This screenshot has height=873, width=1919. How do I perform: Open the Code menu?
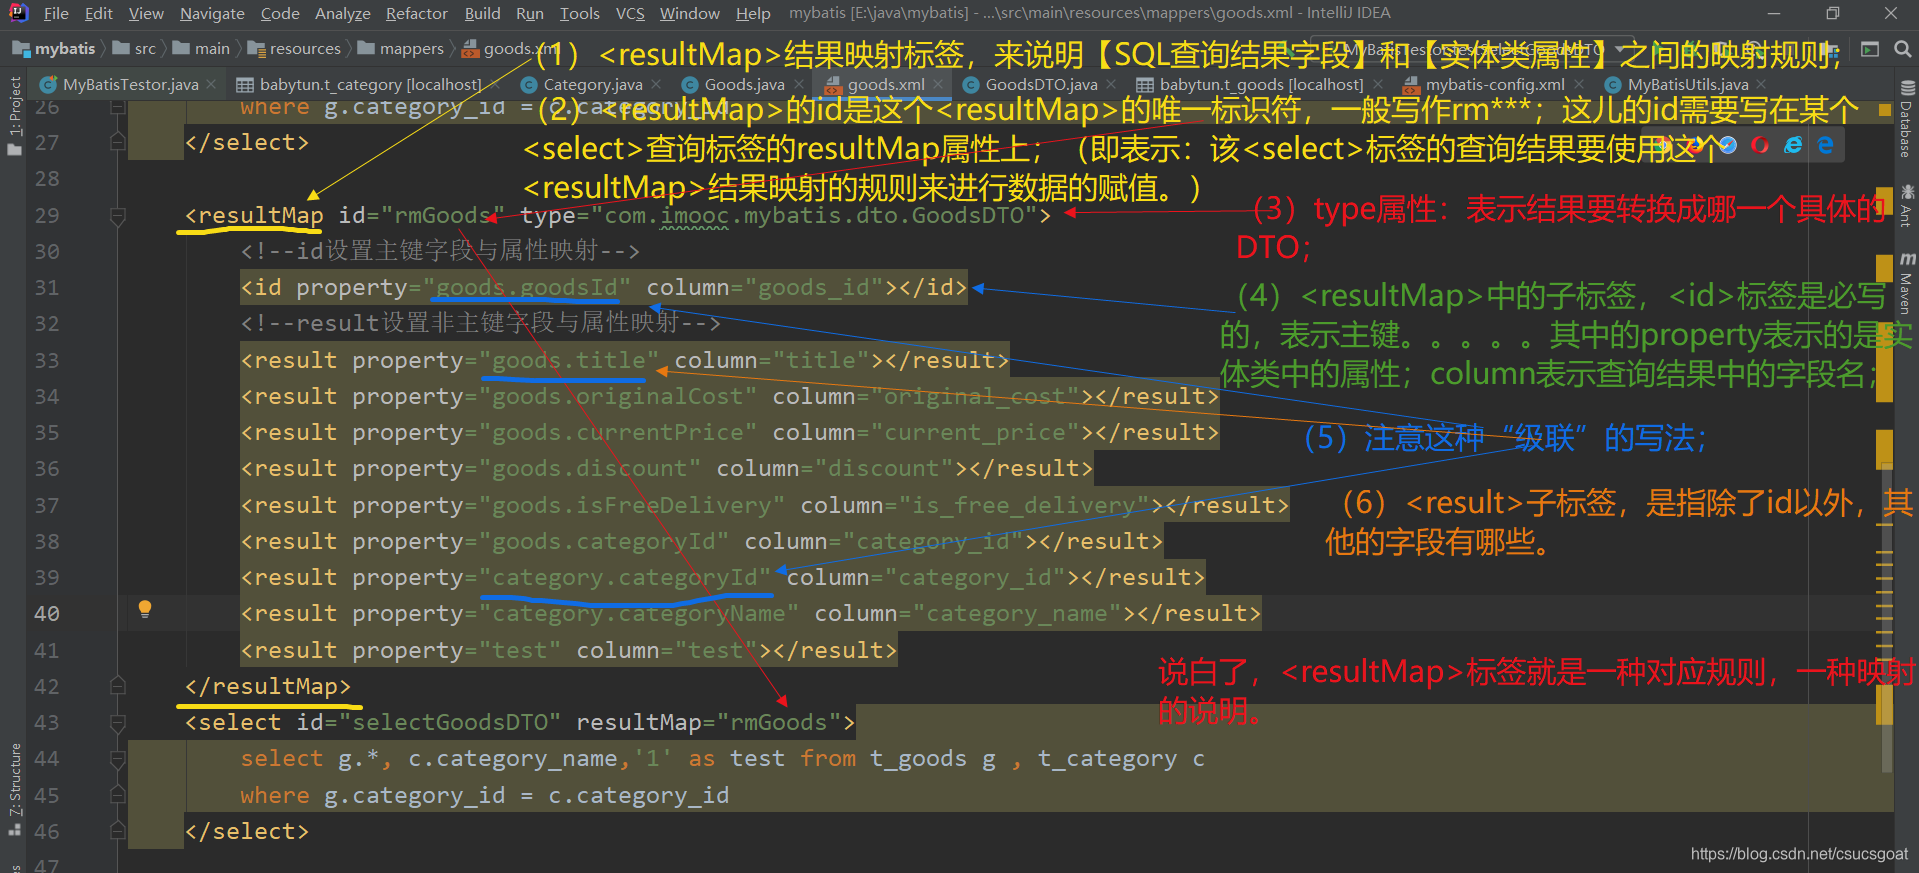click(x=280, y=13)
